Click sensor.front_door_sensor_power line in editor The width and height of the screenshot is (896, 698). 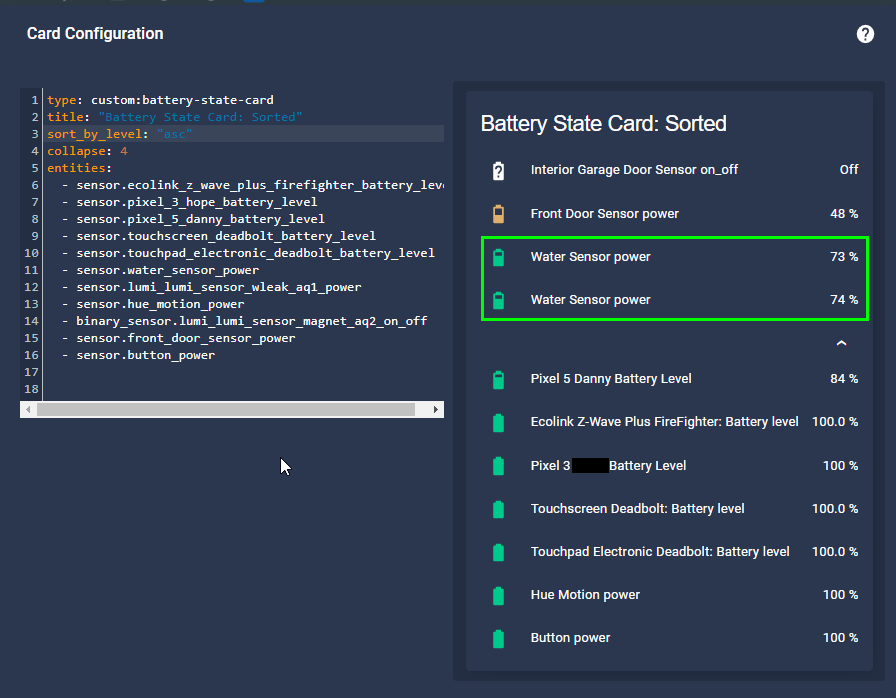click(x=186, y=338)
